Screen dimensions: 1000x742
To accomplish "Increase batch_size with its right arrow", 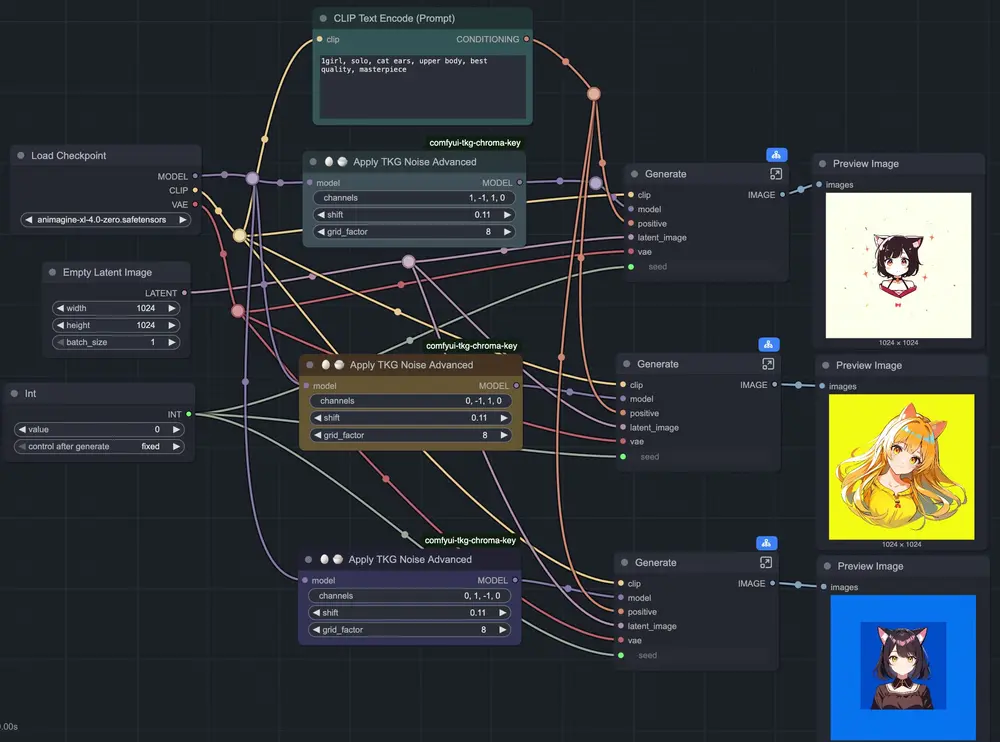I will click(172, 342).
